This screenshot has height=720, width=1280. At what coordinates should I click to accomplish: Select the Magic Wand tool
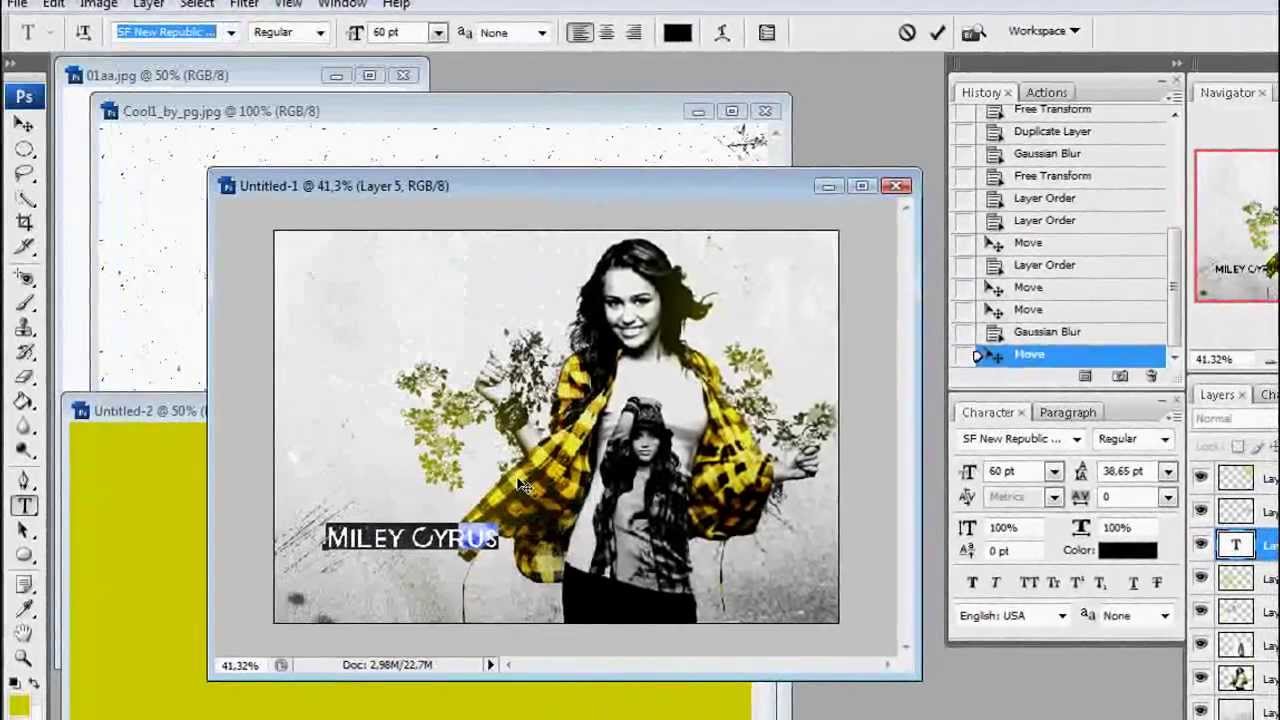[24, 198]
